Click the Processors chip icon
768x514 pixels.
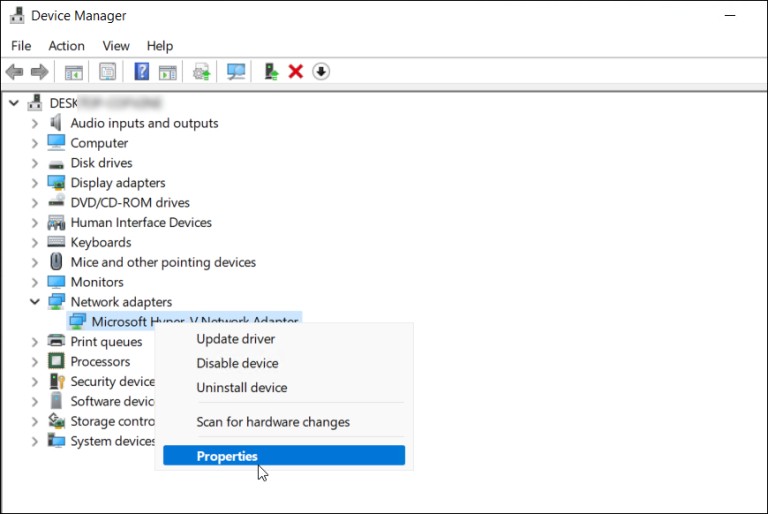pyautogui.click(x=56, y=361)
